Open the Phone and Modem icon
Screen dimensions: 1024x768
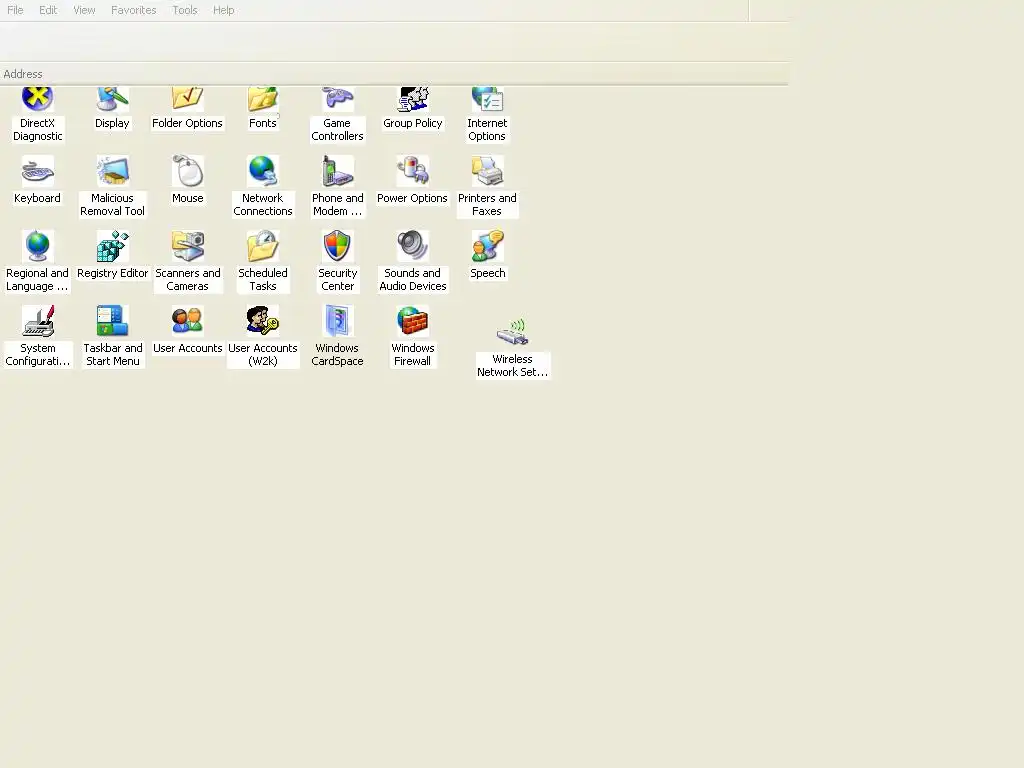(338, 171)
